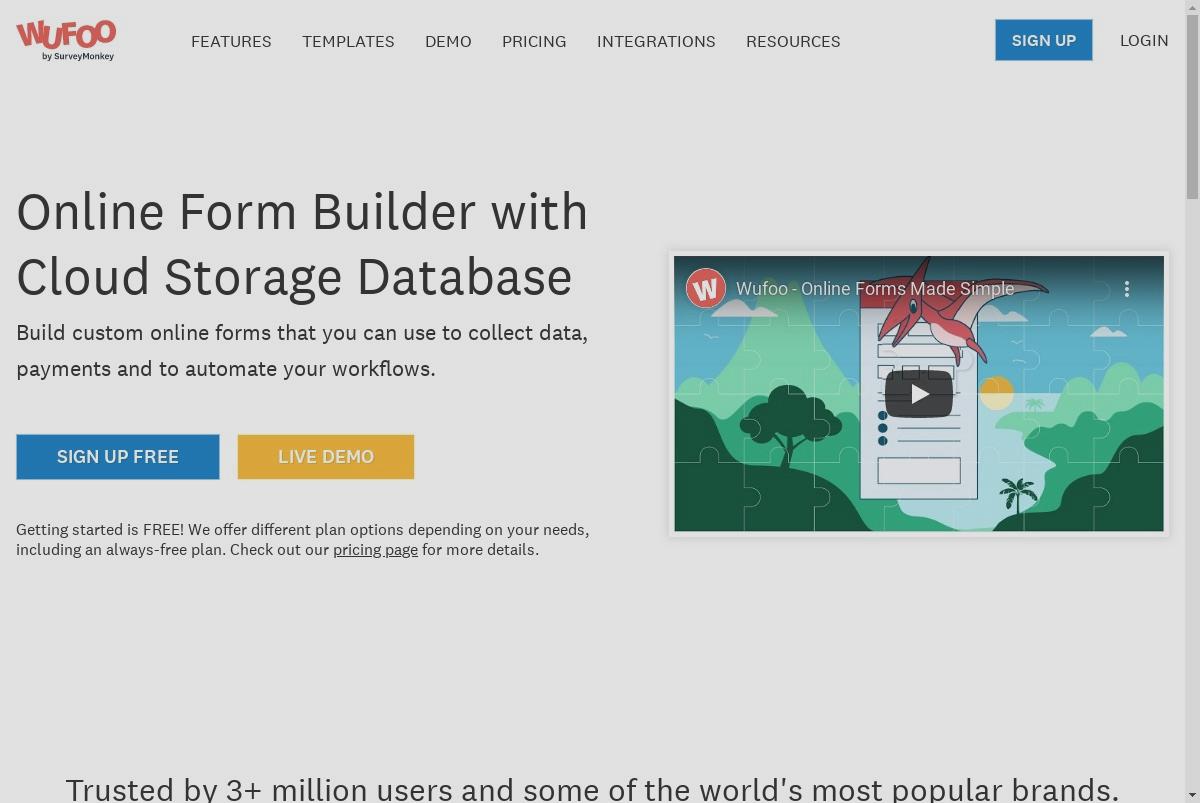Viewport: 1200px width, 803px height.
Task: Click the LOGIN link
Action: coord(1144,40)
